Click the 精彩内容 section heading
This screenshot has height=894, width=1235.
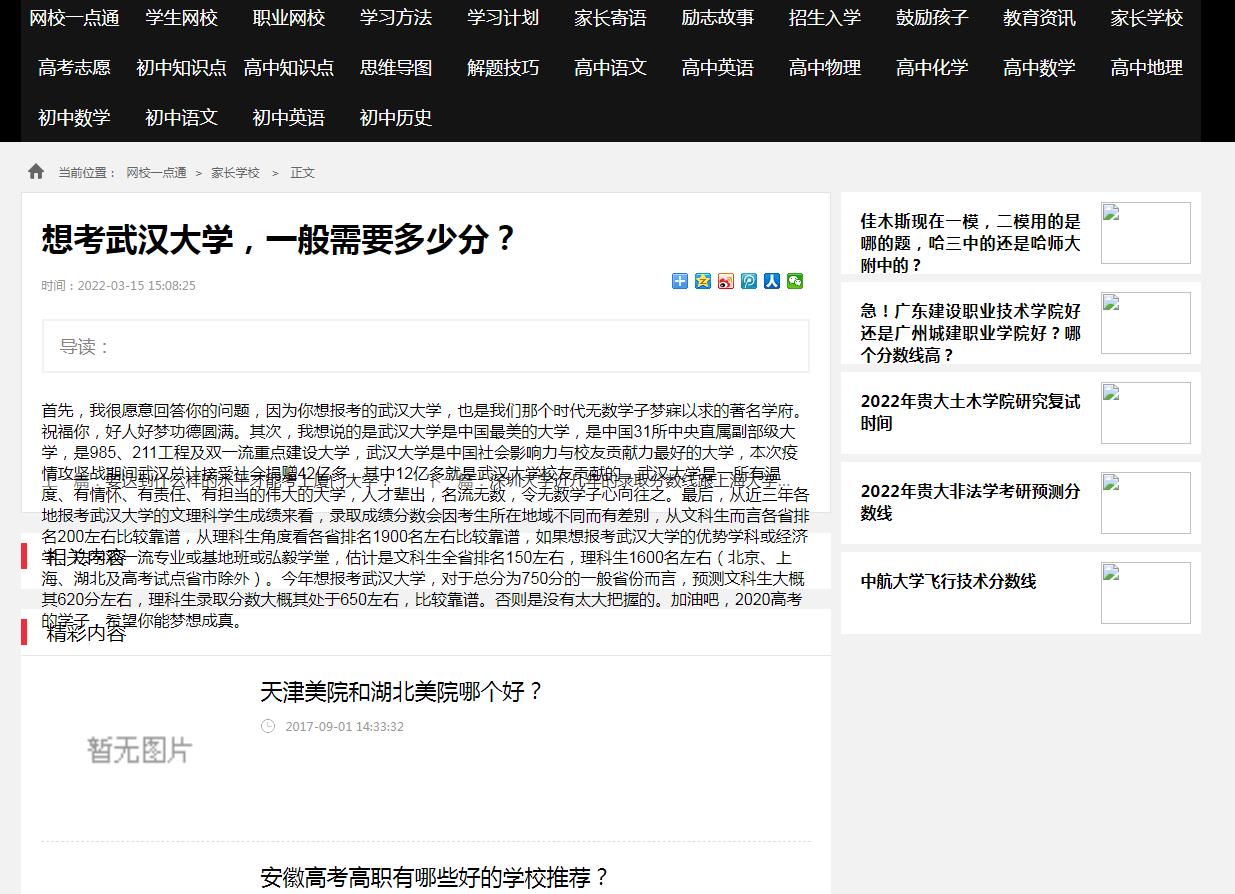coord(85,632)
